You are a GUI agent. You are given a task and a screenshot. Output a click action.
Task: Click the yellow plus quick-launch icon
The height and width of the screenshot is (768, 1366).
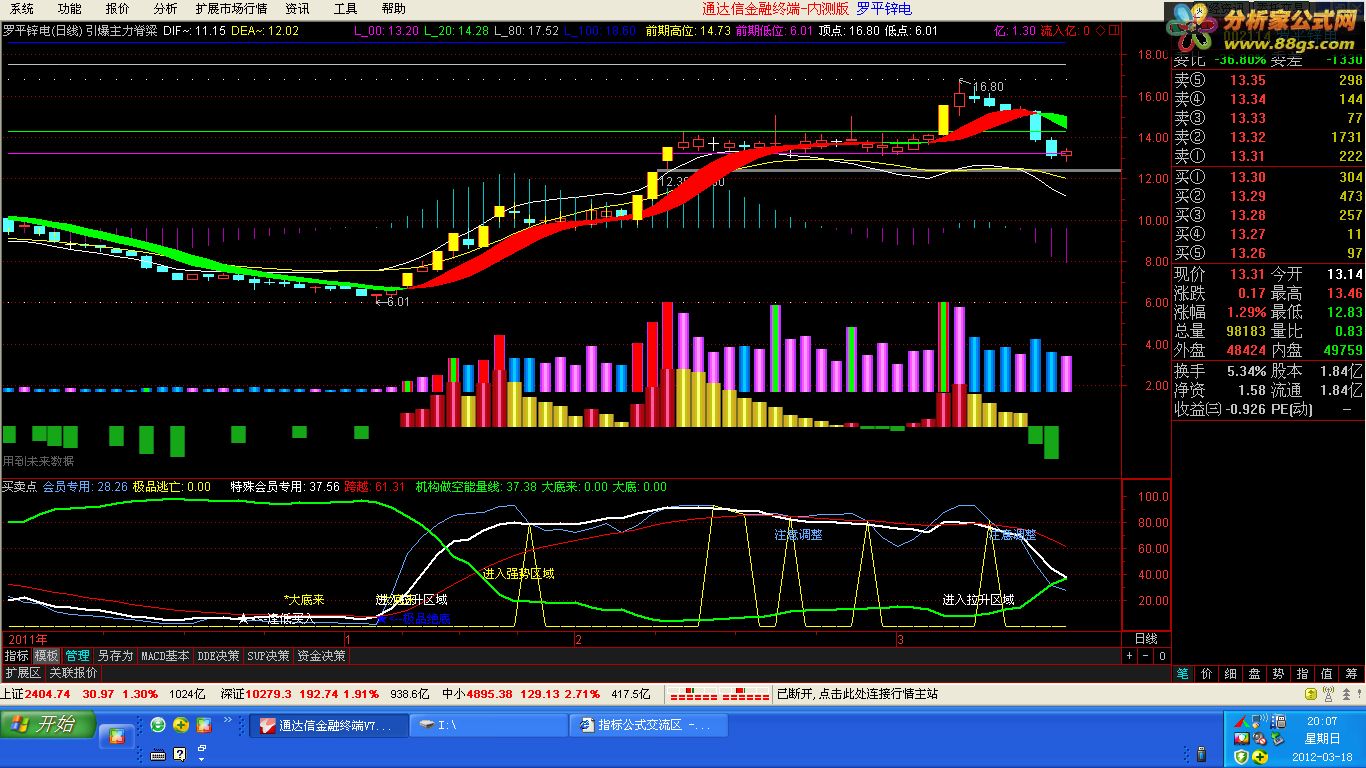point(181,724)
